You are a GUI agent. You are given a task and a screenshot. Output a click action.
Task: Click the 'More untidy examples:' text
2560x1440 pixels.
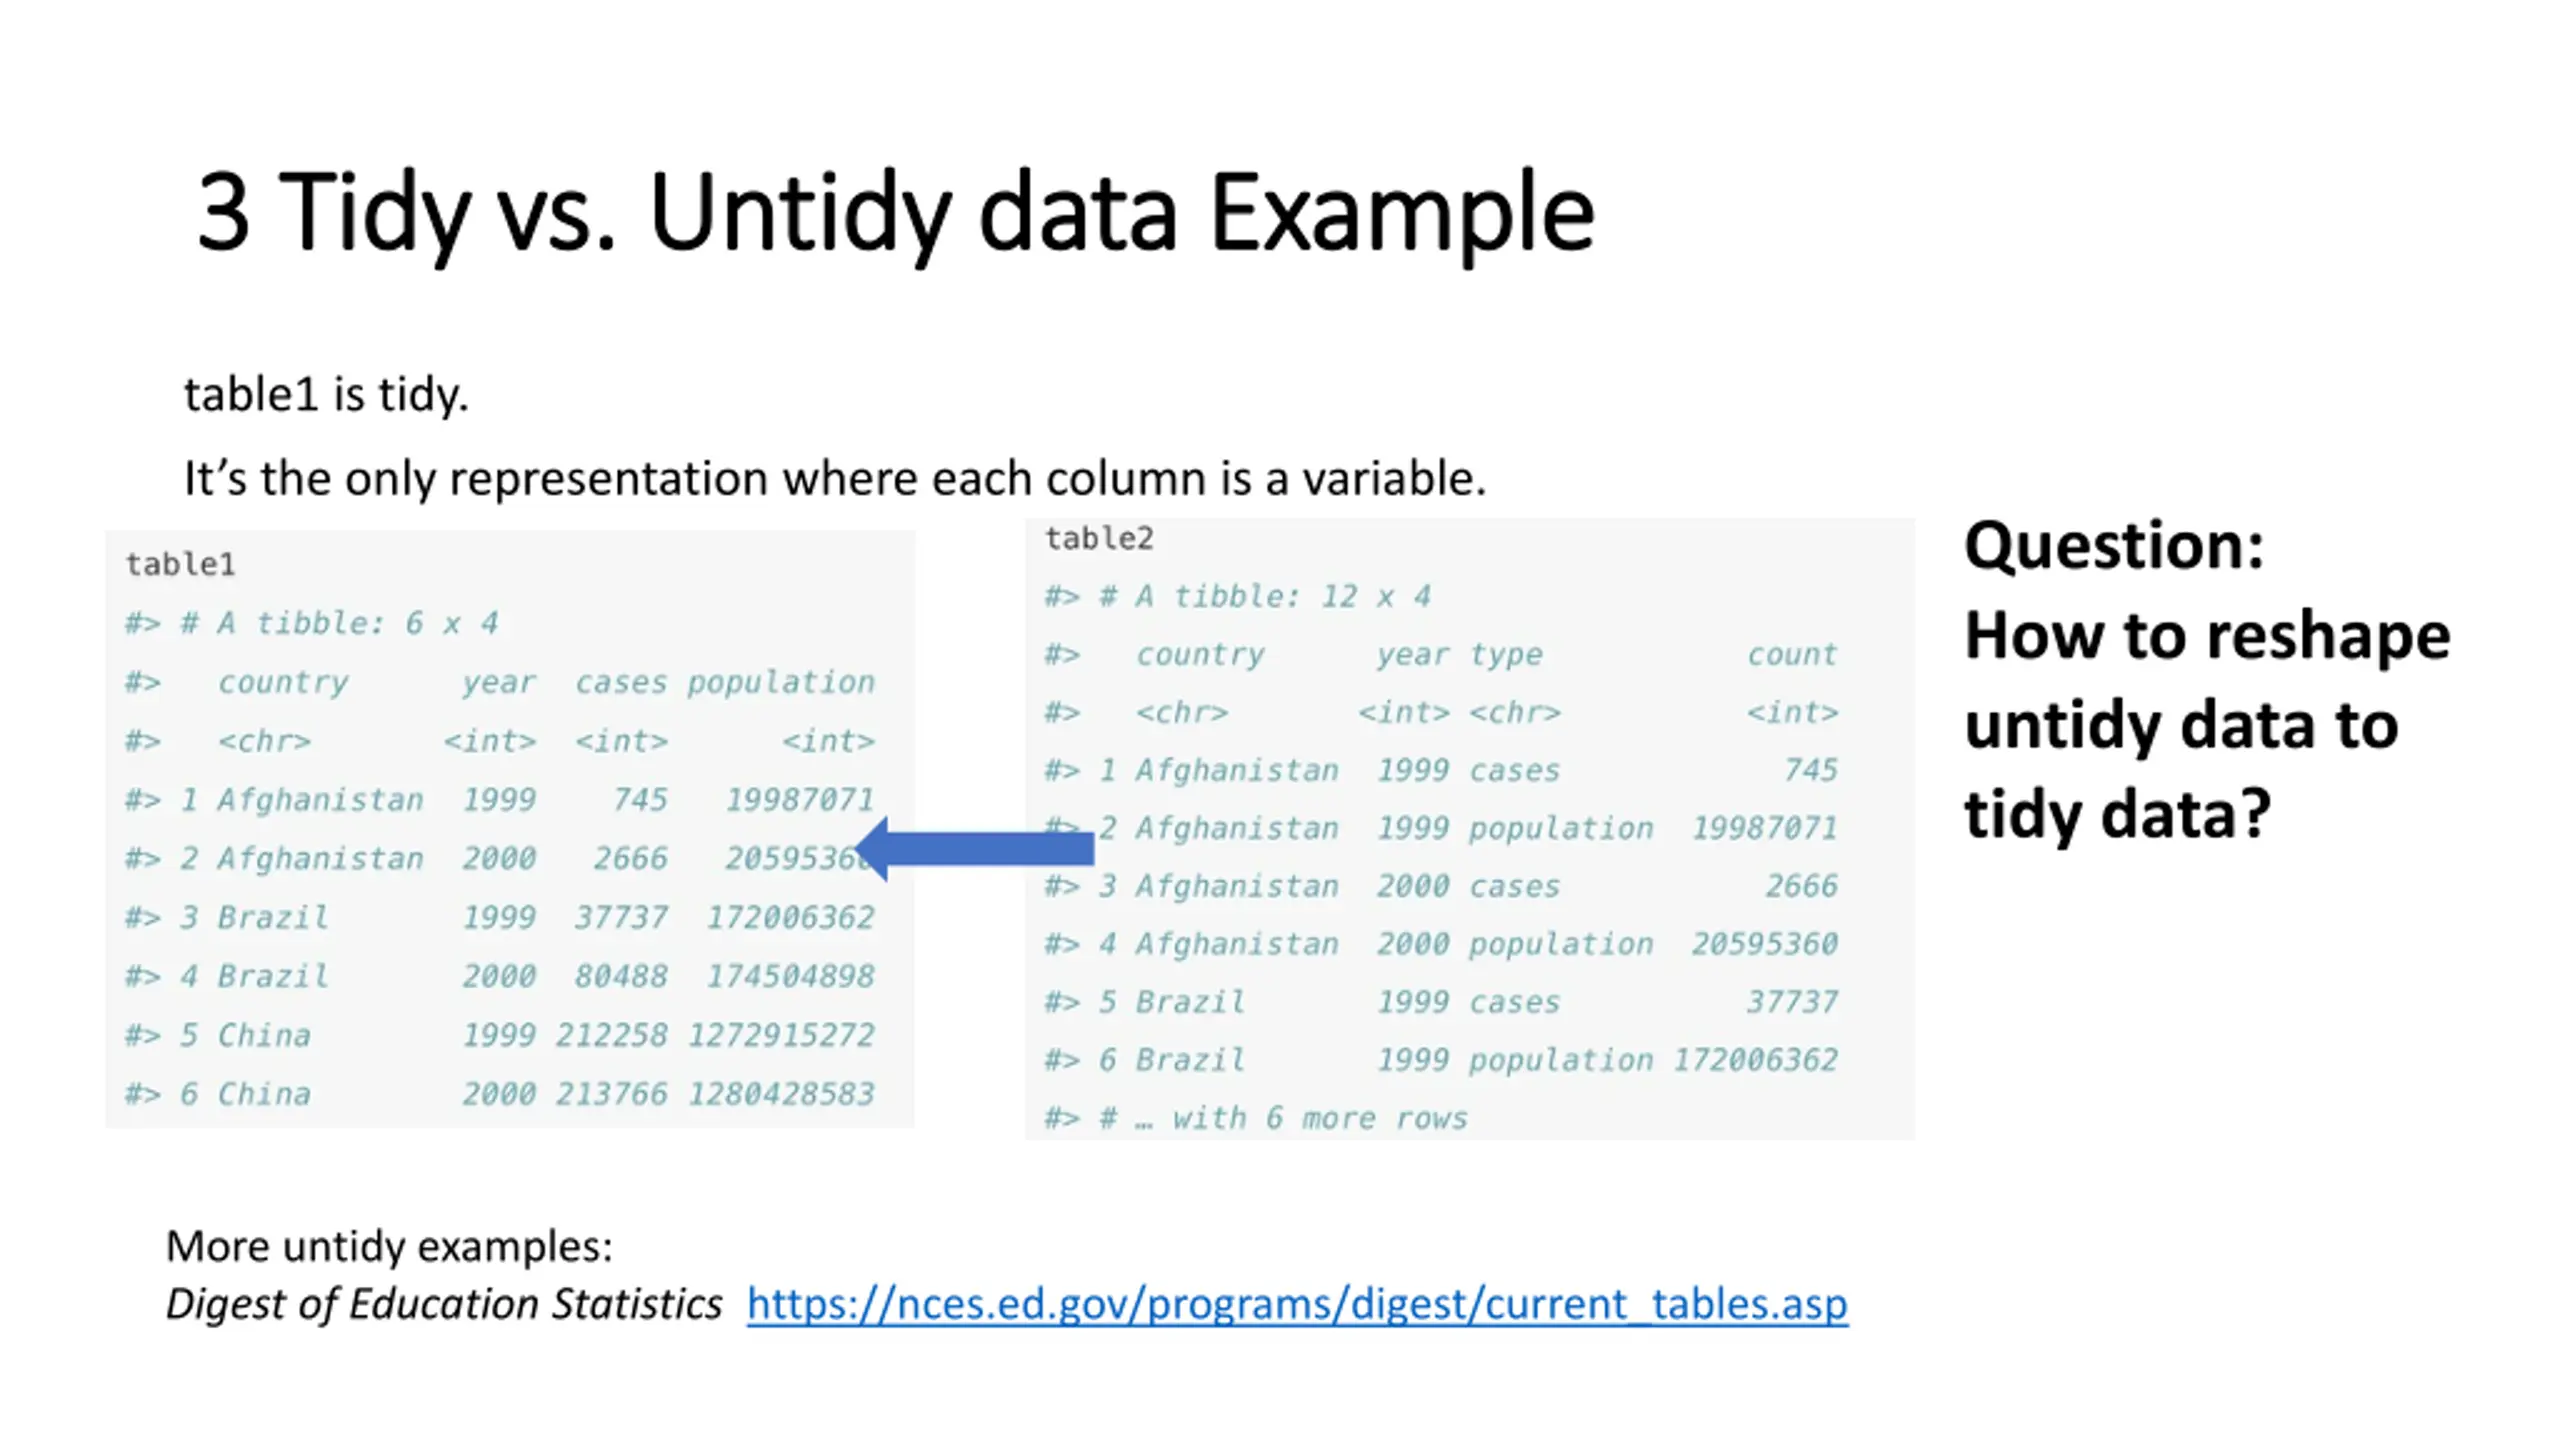tap(389, 1247)
